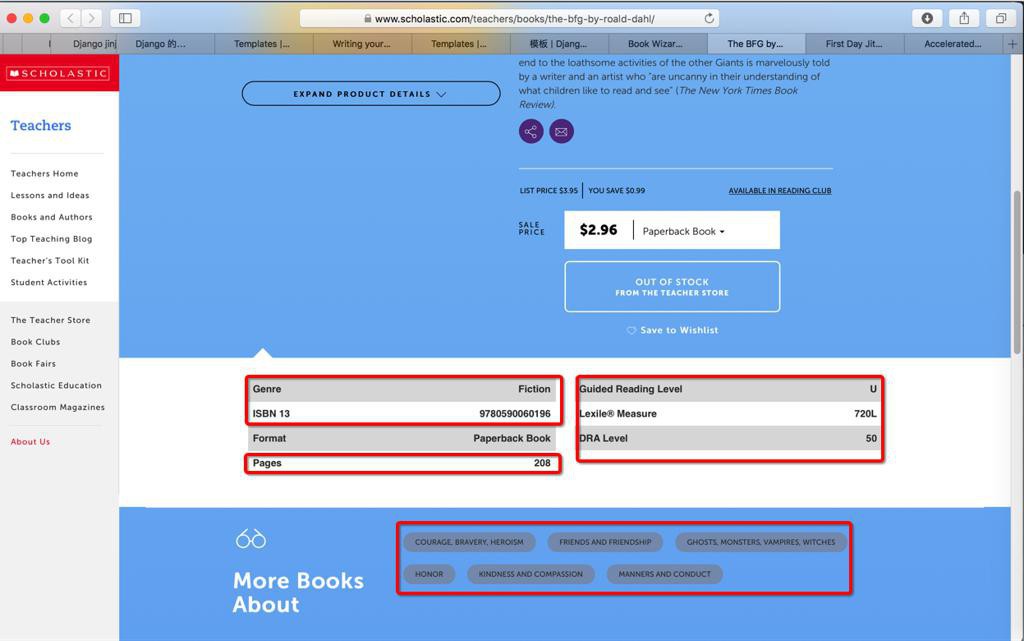Image resolution: width=1024 pixels, height=641 pixels.
Task: Show all tabs overview icon
Action: point(1000,18)
